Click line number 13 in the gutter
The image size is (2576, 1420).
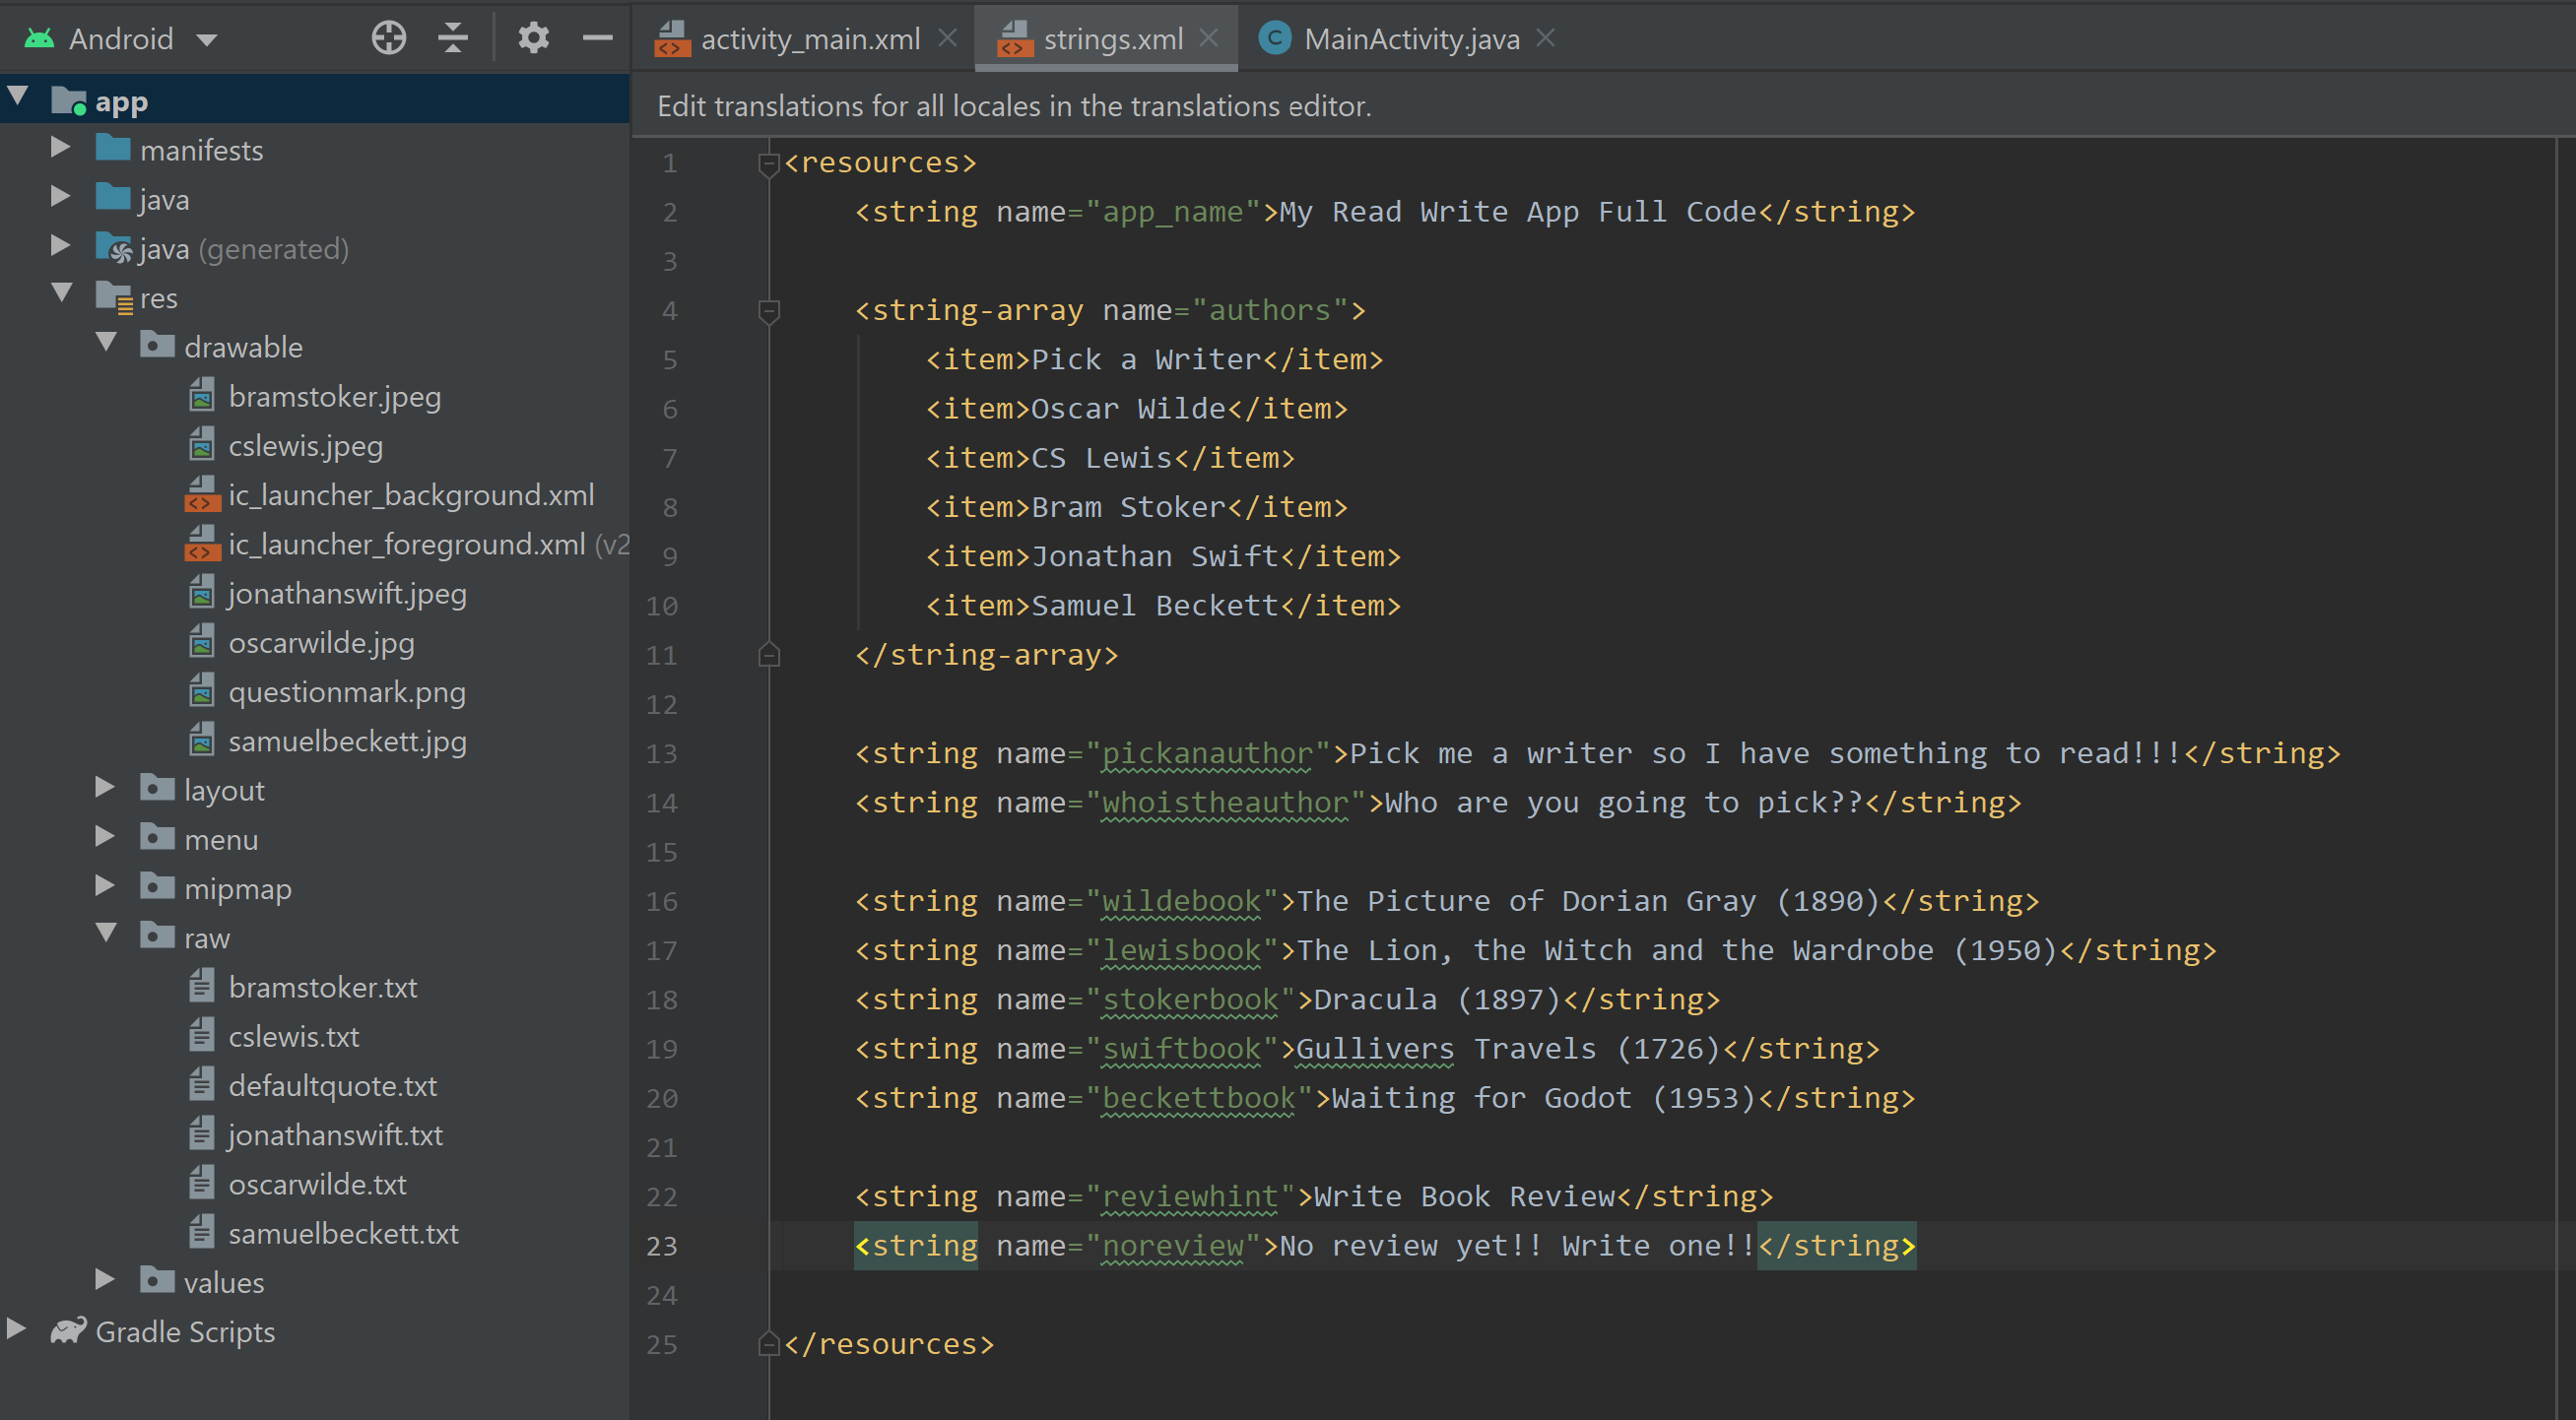click(x=661, y=754)
